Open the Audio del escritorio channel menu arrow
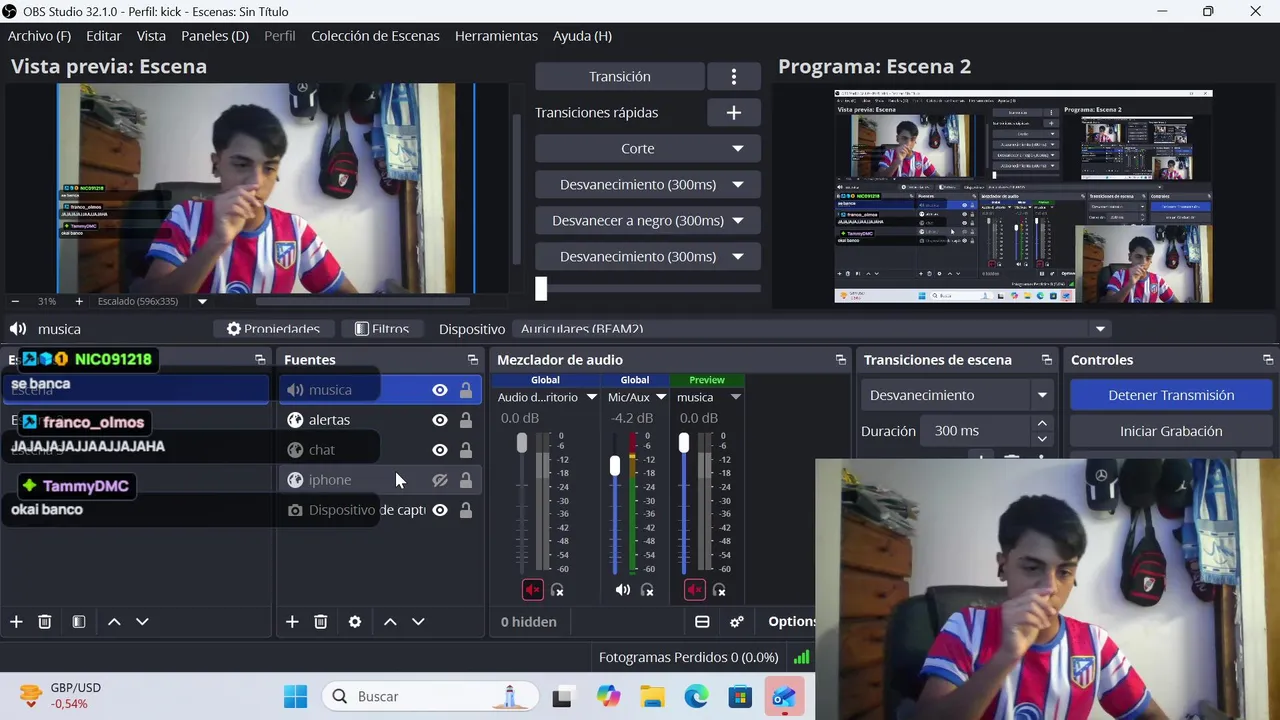Image resolution: width=1280 pixels, height=720 pixels. pos(591,397)
